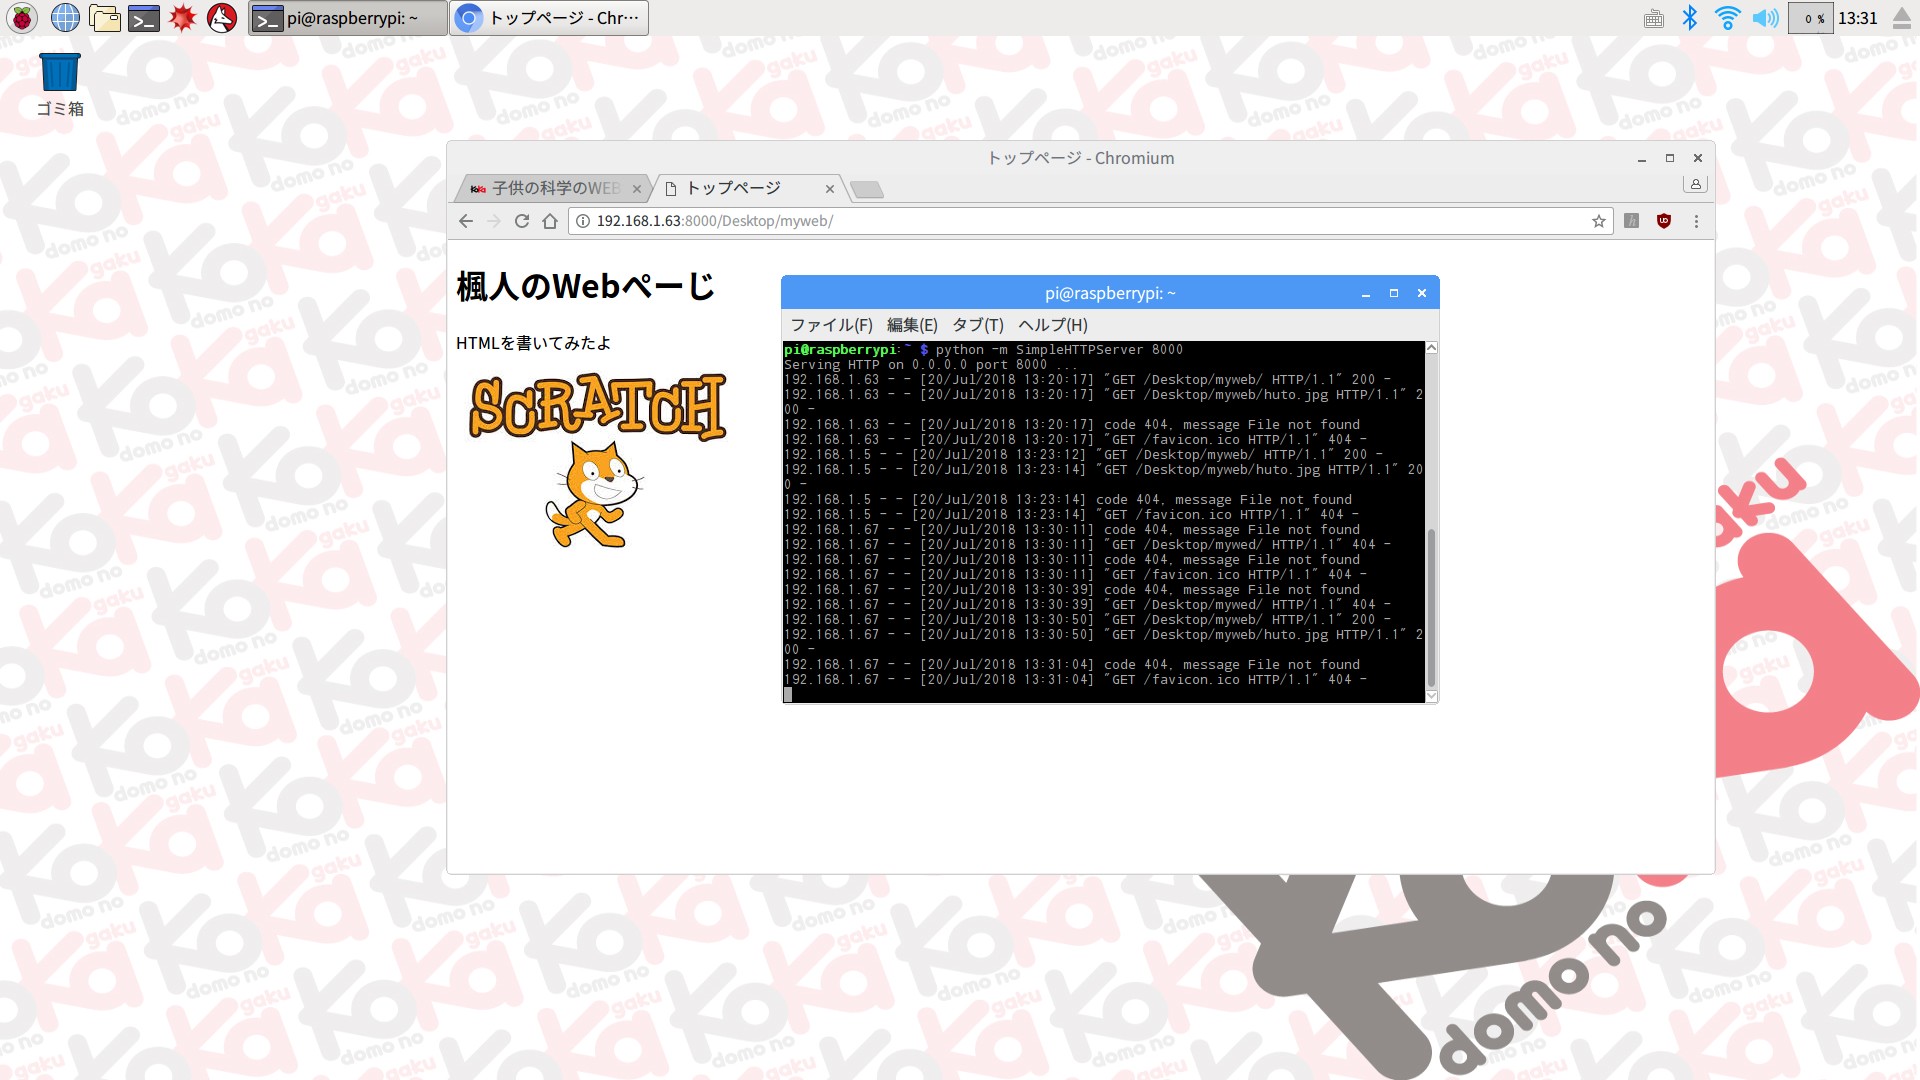Maximize the Chromium window

[x=1669, y=158]
